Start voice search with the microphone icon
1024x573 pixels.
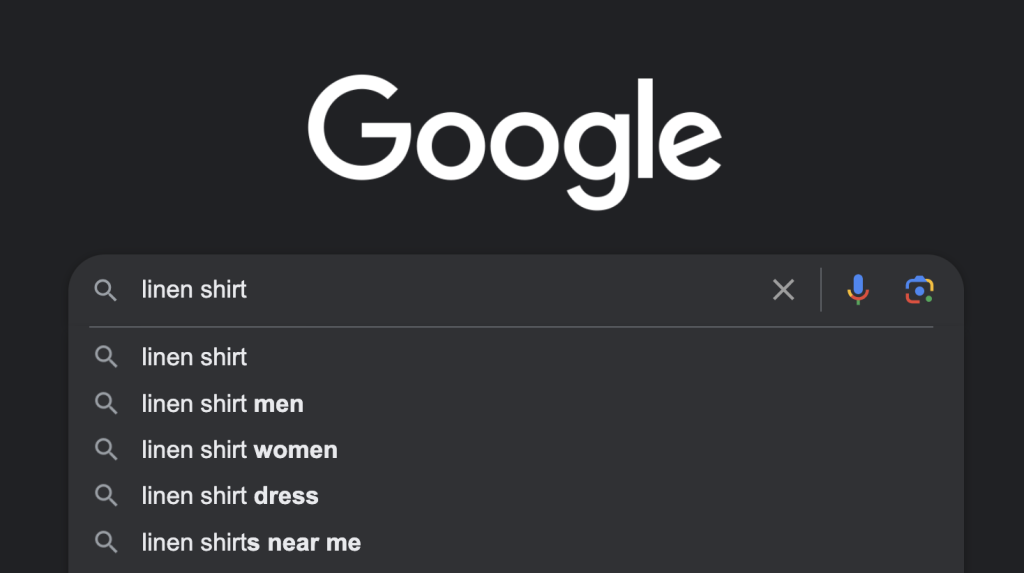(x=857, y=289)
